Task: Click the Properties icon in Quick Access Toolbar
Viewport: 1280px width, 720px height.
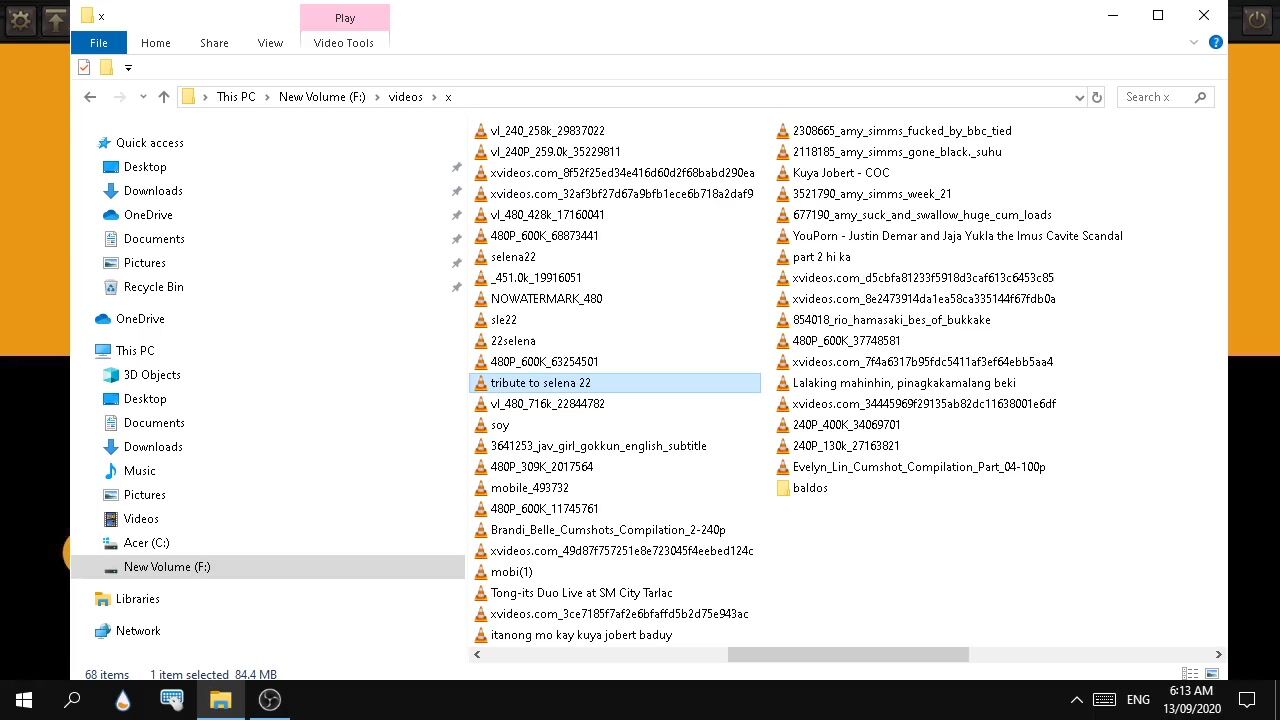Action: (x=84, y=68)
